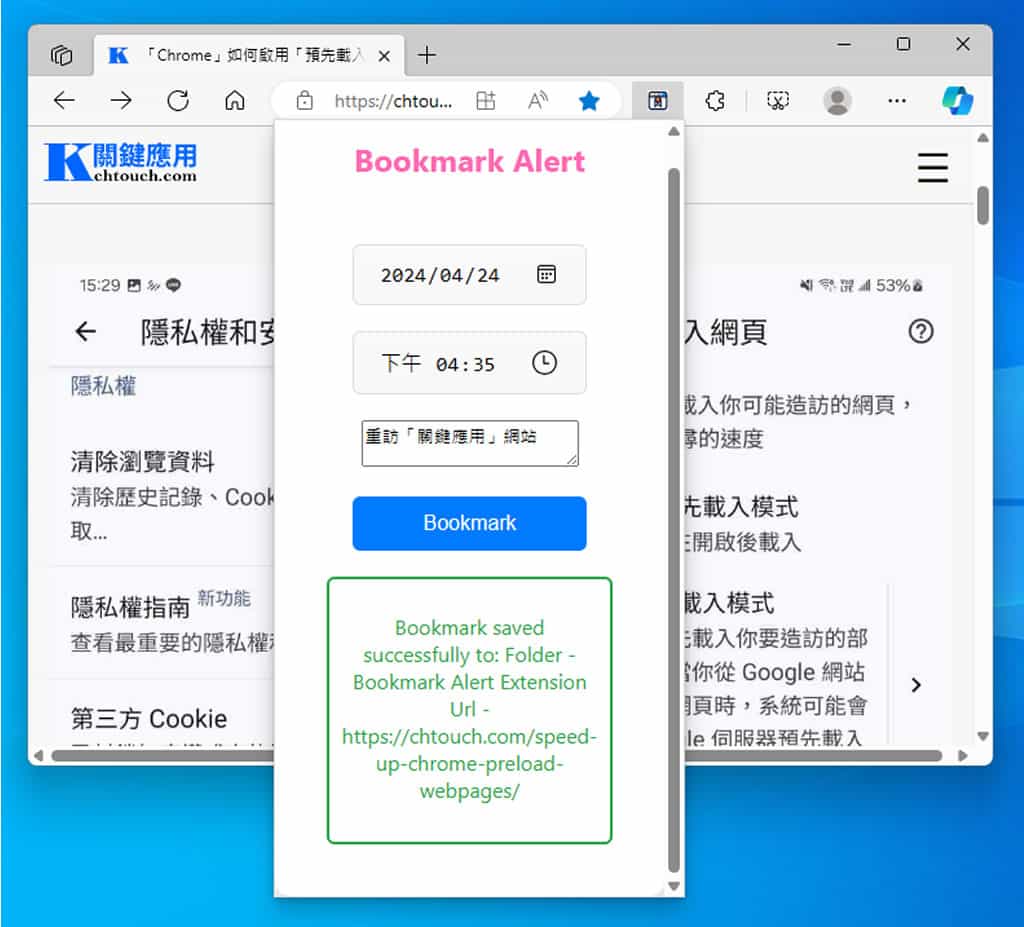Click page scrollbar up arrow
The width and height of the screenshot is (1024, 927).
click(x=982, y=138)
